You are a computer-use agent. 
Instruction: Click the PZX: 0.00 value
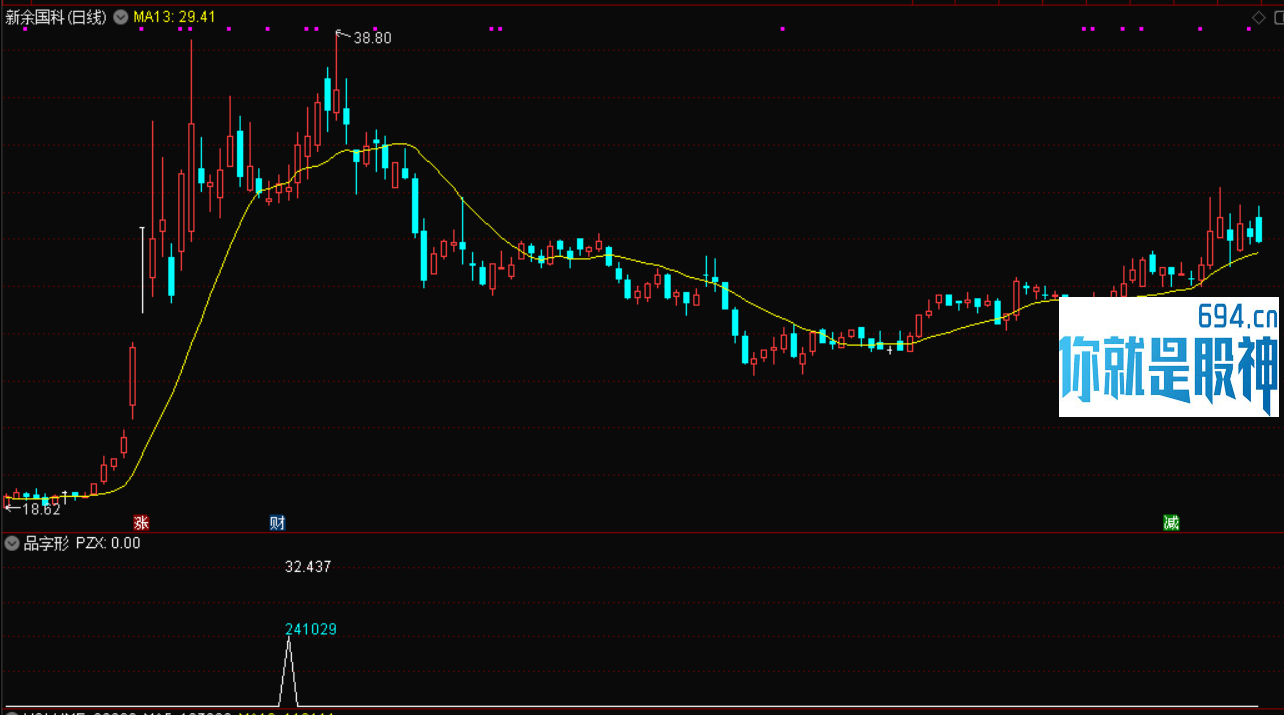108,543
